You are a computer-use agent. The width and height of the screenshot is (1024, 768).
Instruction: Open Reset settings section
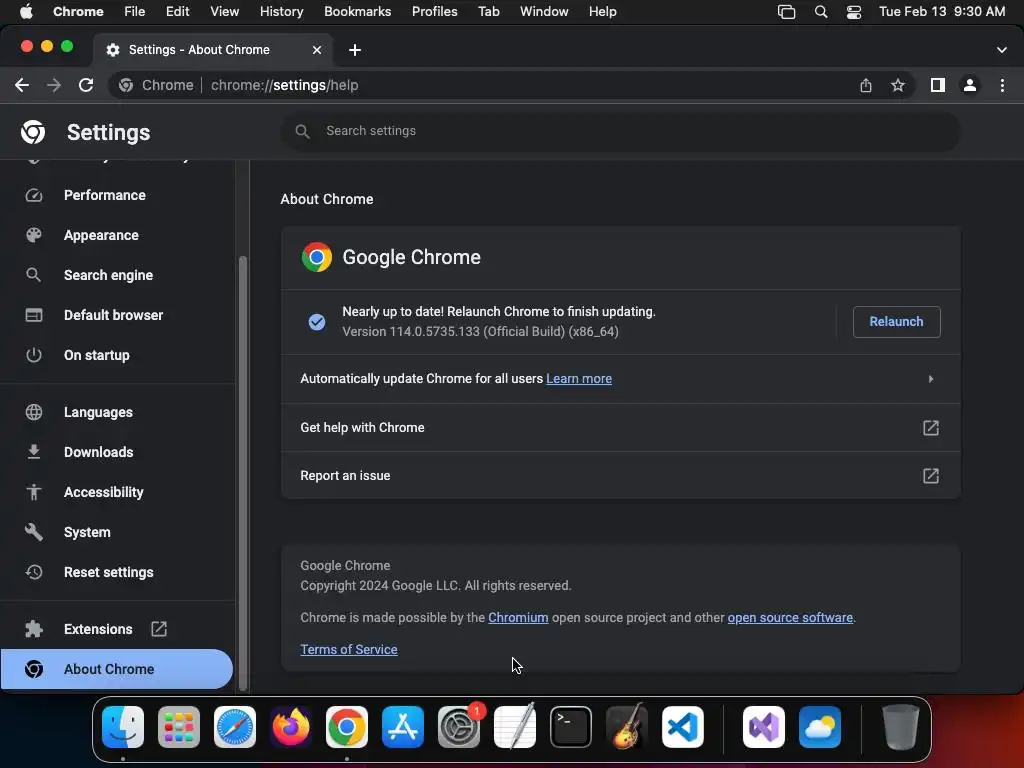108,573
